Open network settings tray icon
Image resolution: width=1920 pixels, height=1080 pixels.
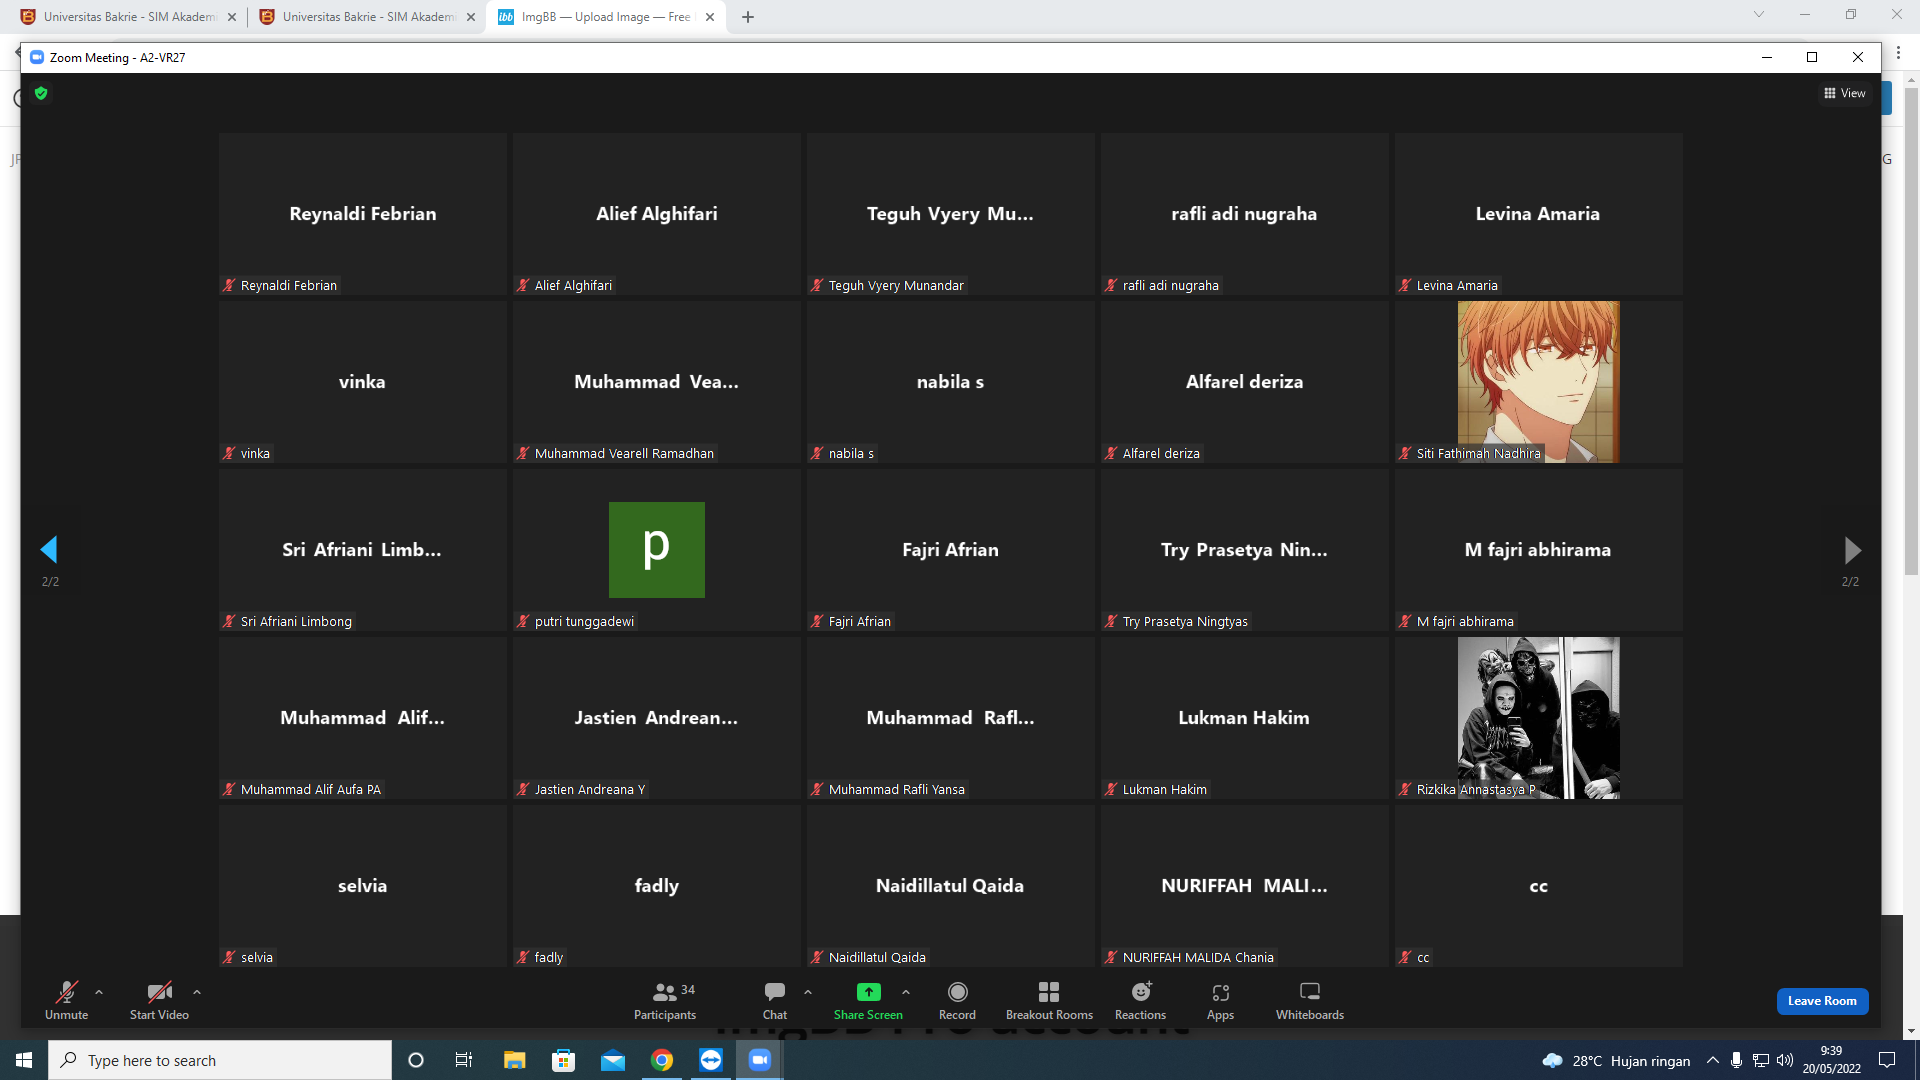pyautogui.click(x=1761, y=1060)
